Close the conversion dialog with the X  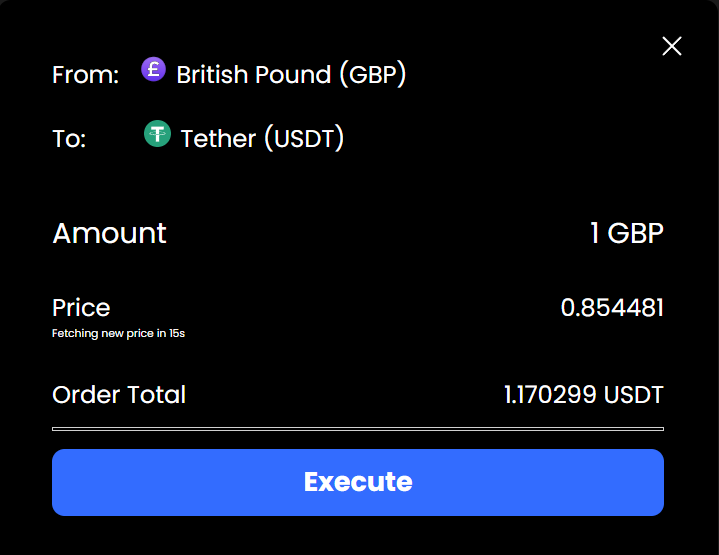point(672,46)
